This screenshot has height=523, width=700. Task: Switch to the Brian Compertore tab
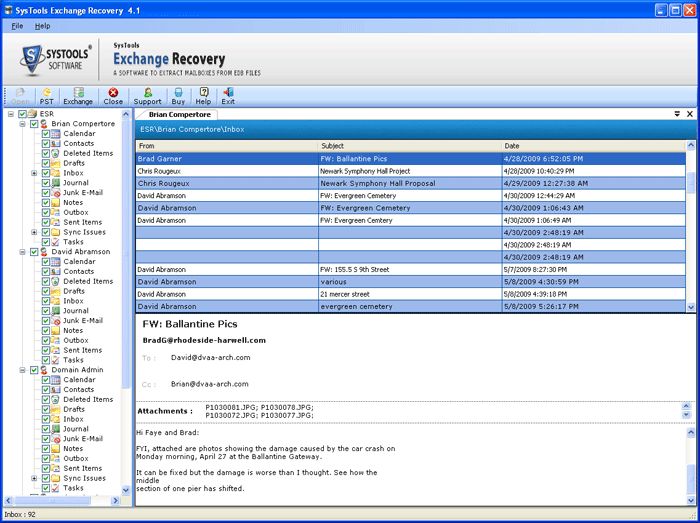(175, 114)
